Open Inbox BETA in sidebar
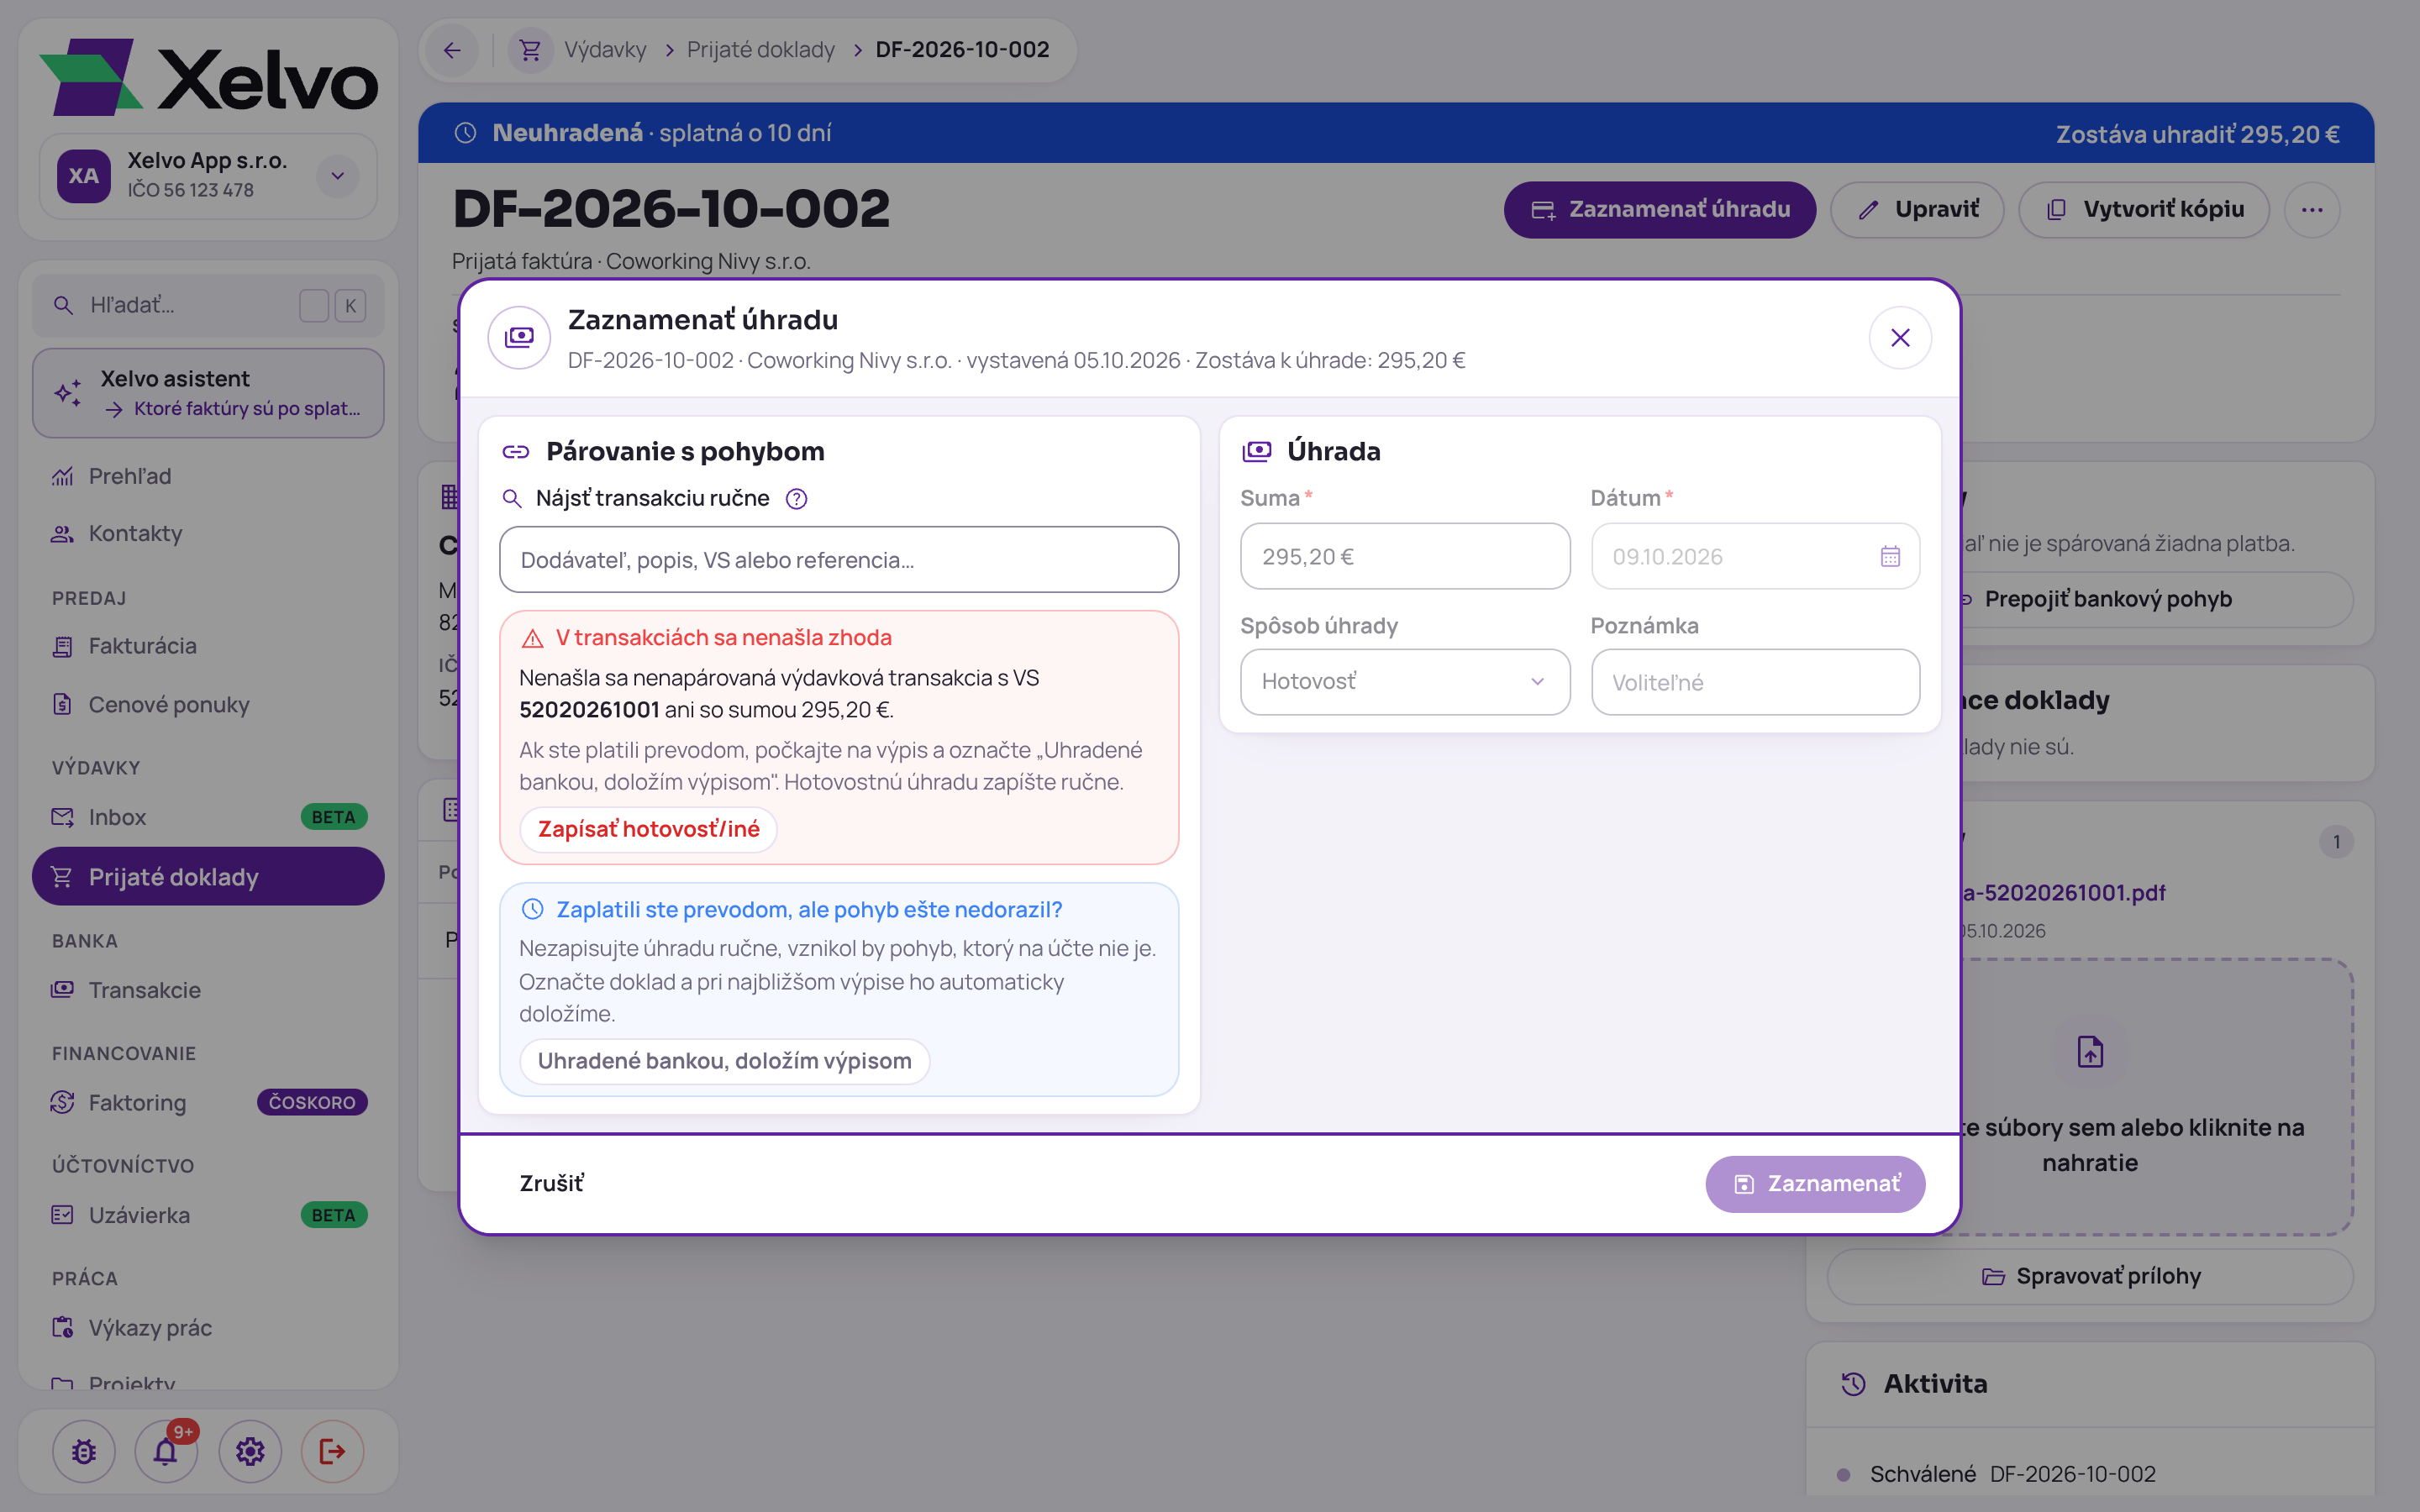2420x1512 pixels. [x=208, y=817]
